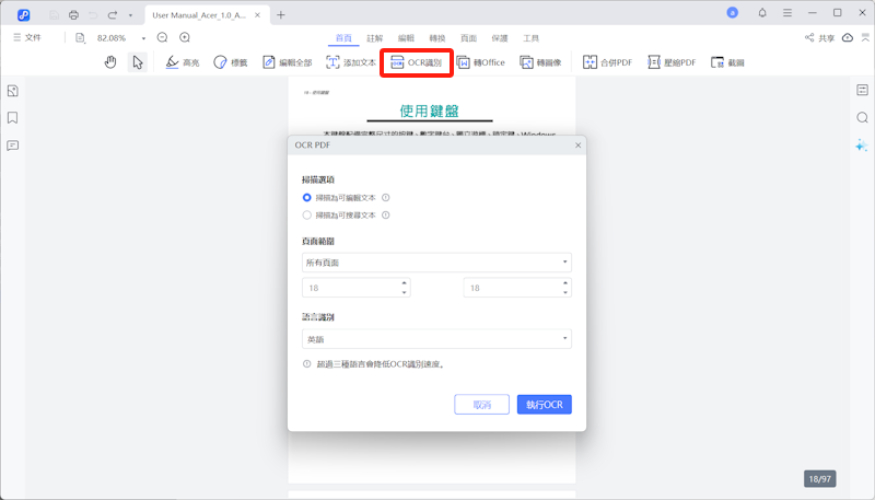Open the notifications bell
The image size is (875, 500).
[x=762, y=13]
